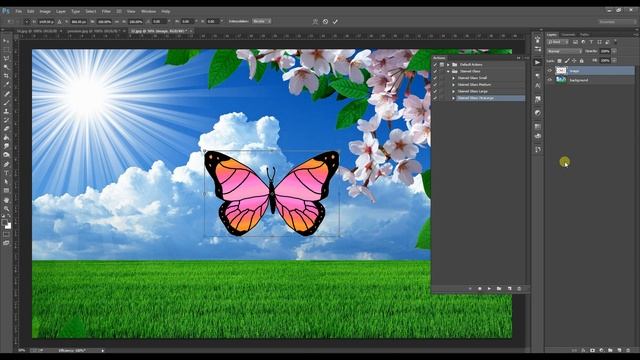
Task: Open the Layer menu
Action: (61, 11)
